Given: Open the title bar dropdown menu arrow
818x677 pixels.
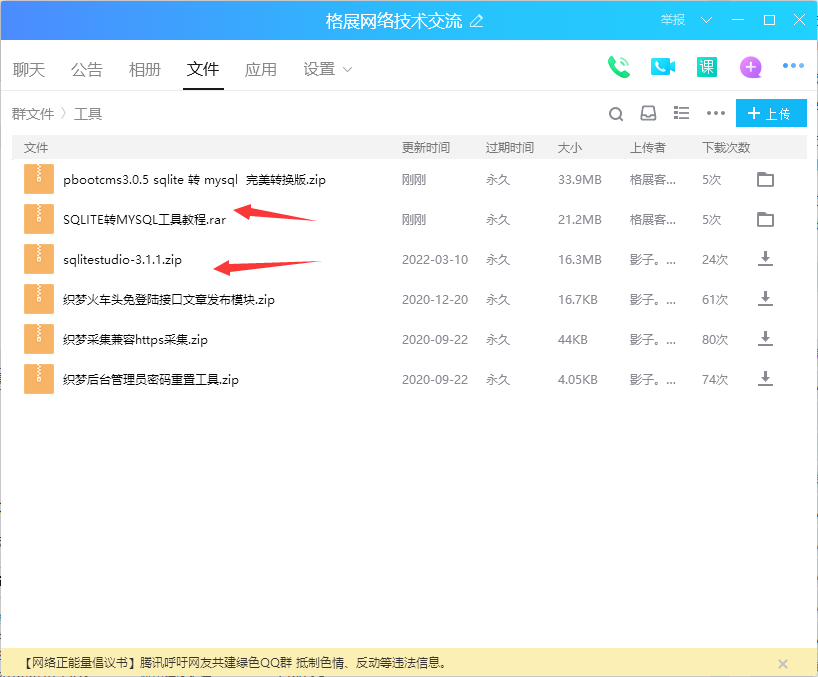Looking at the screenshot, I should 707,20.
